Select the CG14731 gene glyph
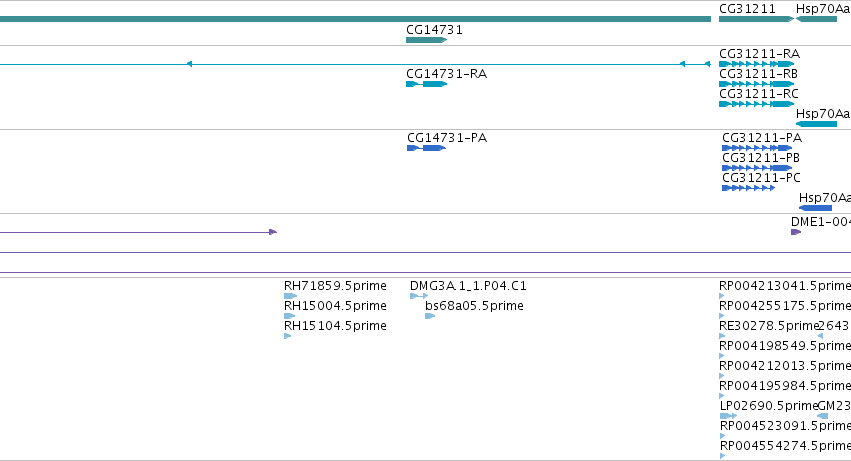The height and width of the screenshot is (461, 851). pyautogui.click(x=427, y=40)
